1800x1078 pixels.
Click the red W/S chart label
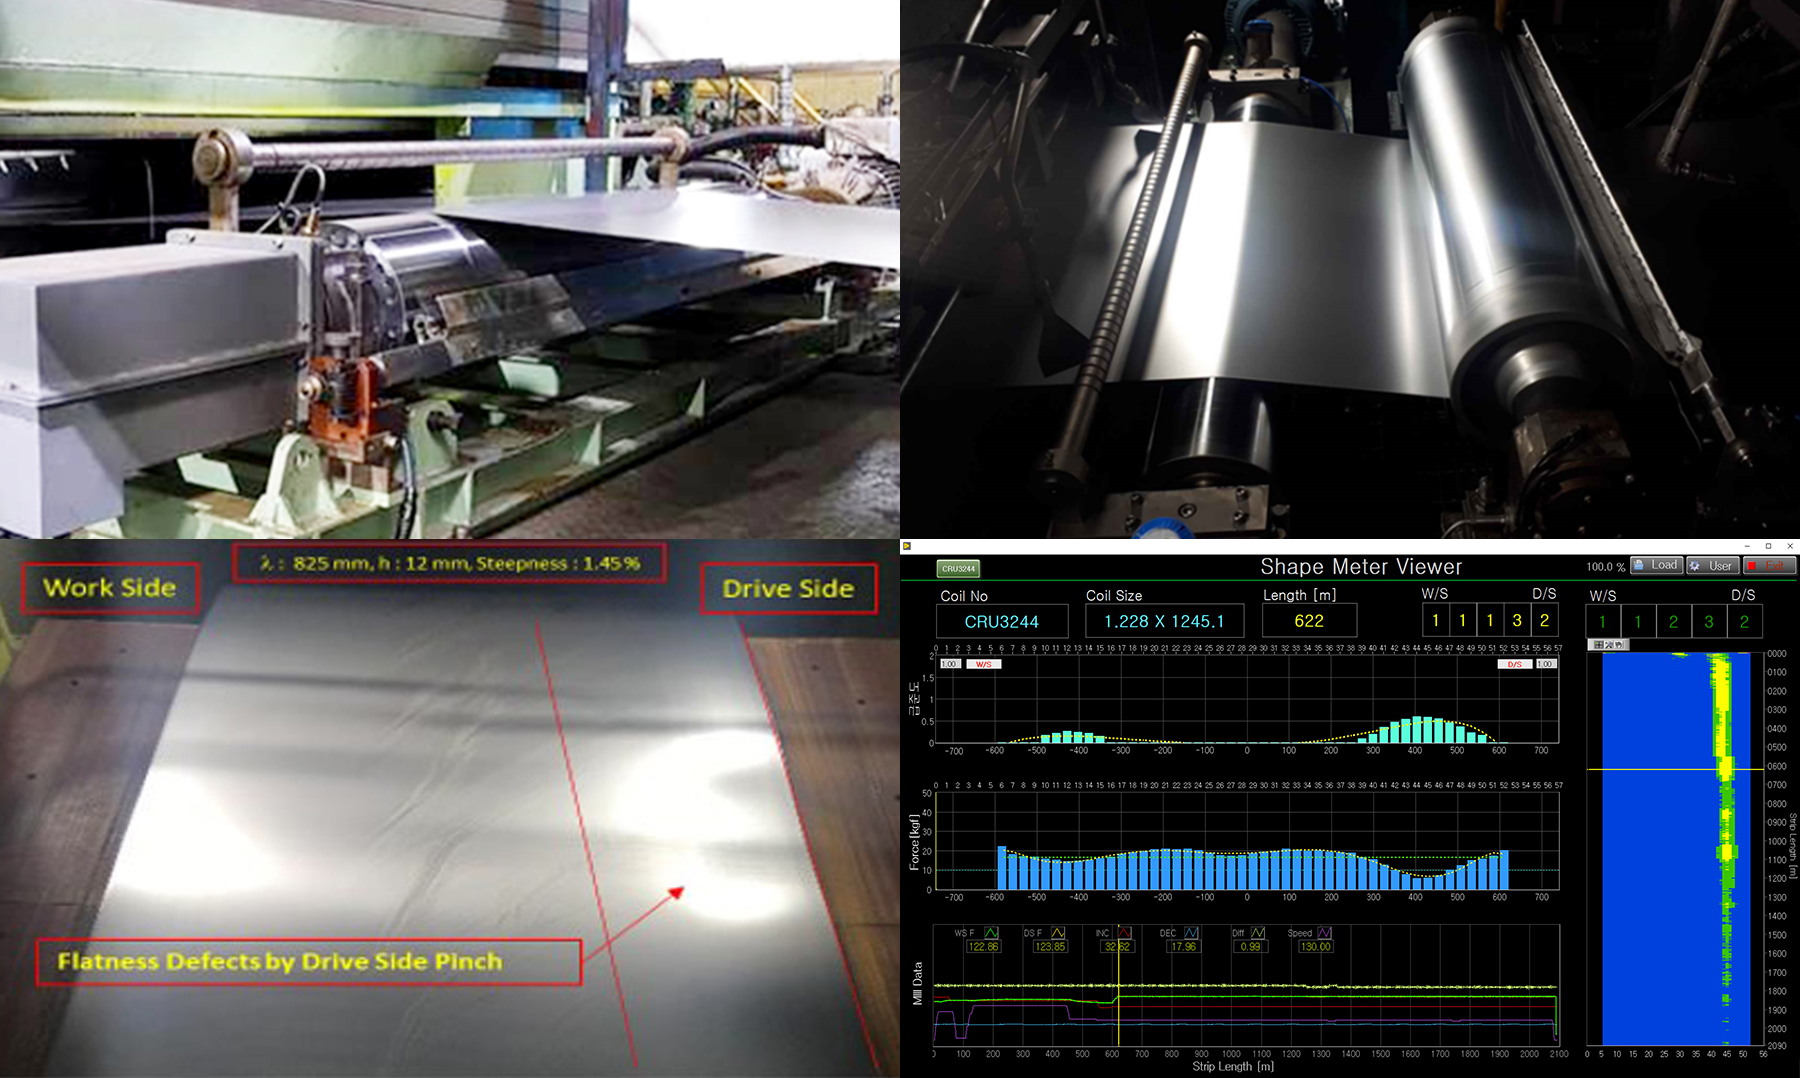[x=984, y=664]
